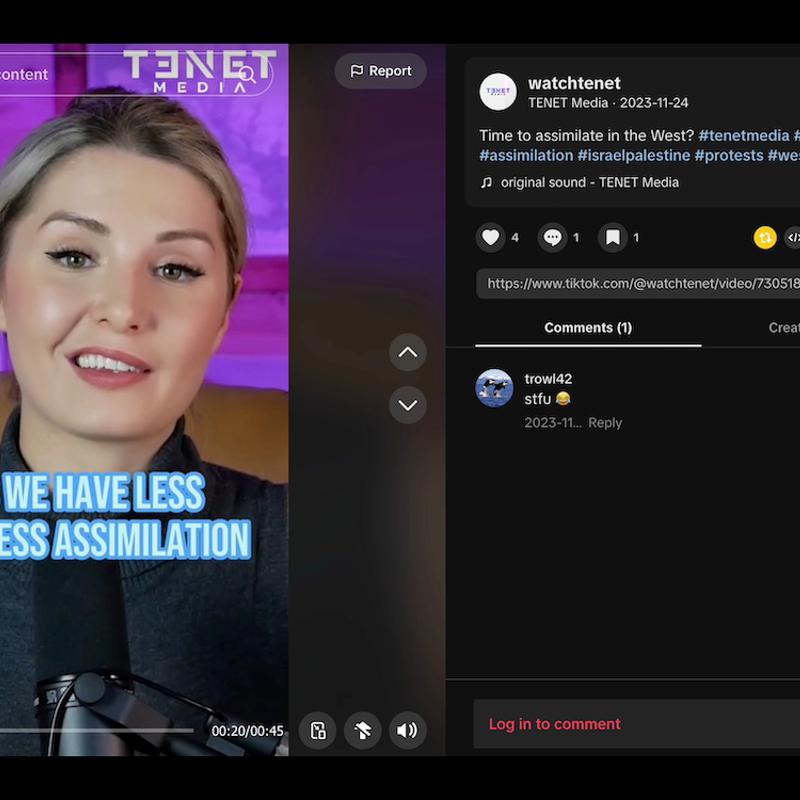Open the #israelpalestine hashtag
This screenshot has width=800, height=800.
tap(634, 155)
